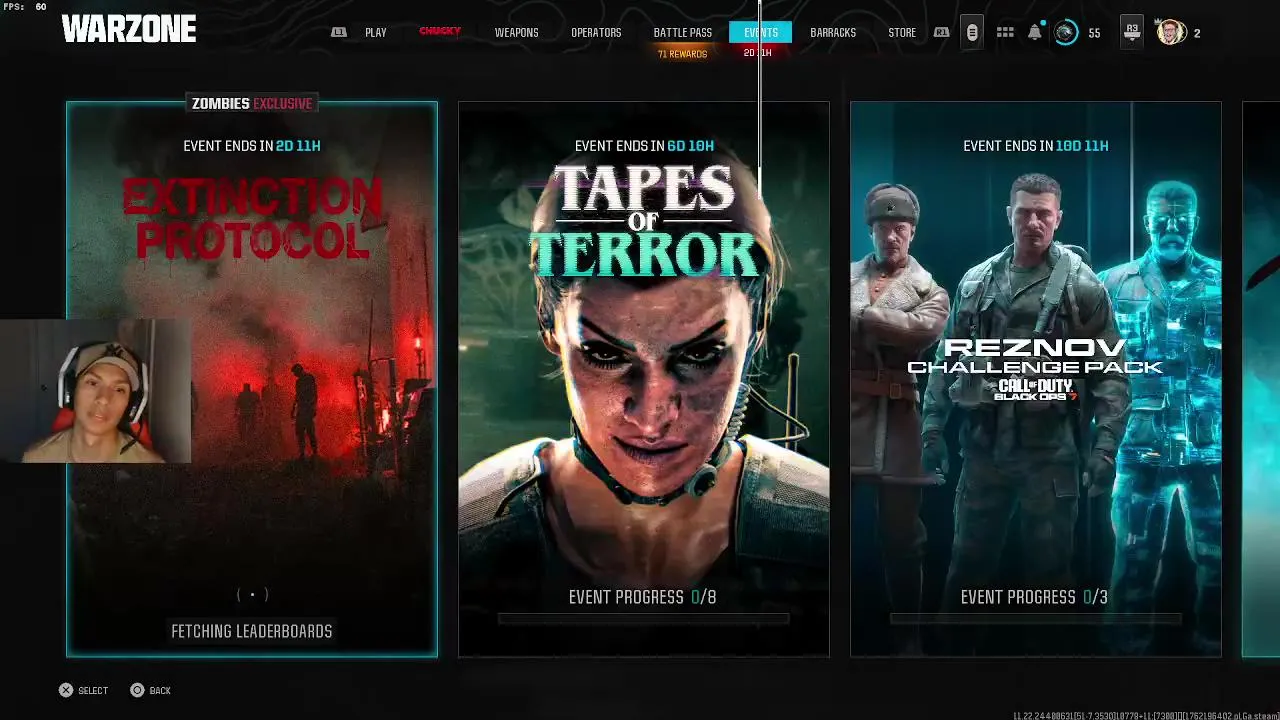Screen dimensions: 1280x720
Task: Open the Reznov Challenge Pack event card
Action: pos(1036,379)
